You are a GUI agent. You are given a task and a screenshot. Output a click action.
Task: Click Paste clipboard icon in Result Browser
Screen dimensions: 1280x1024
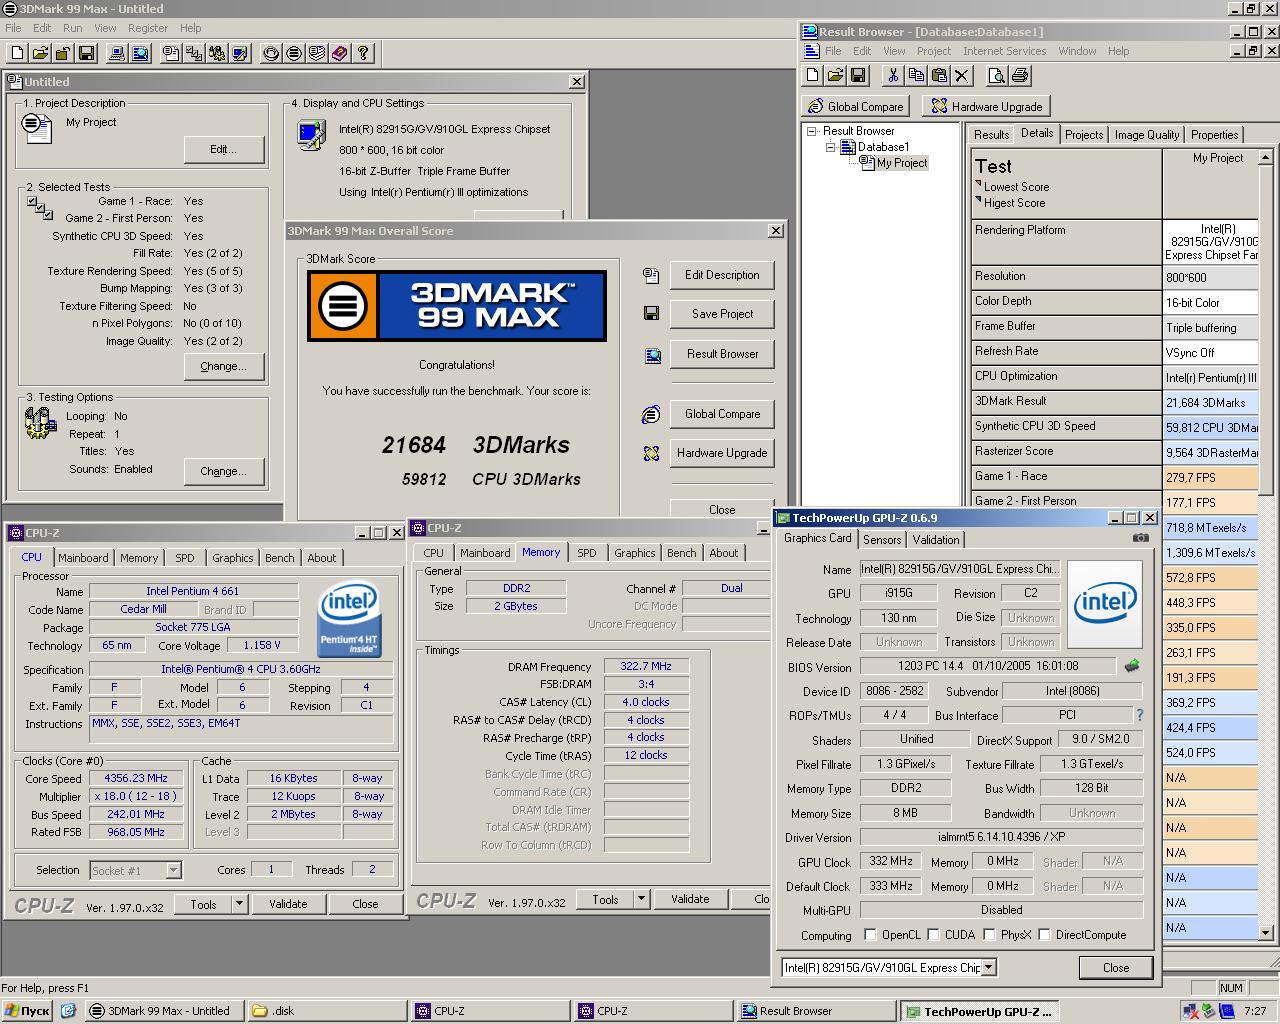939,75
